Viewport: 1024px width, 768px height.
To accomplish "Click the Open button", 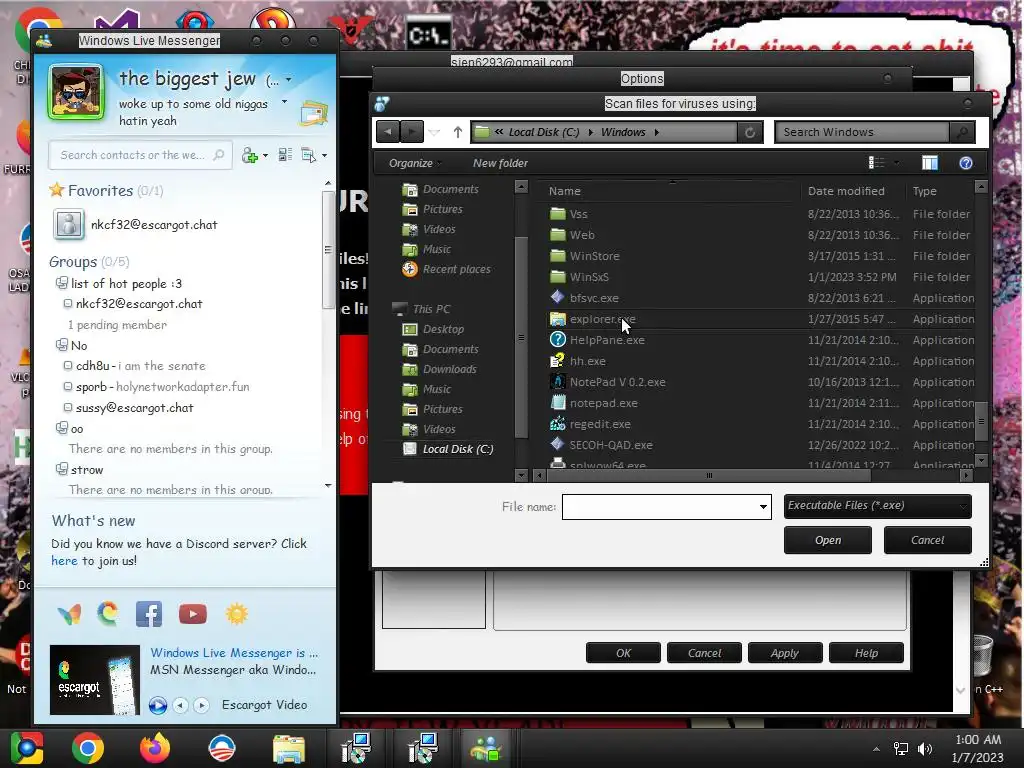I will click(827, 540).
